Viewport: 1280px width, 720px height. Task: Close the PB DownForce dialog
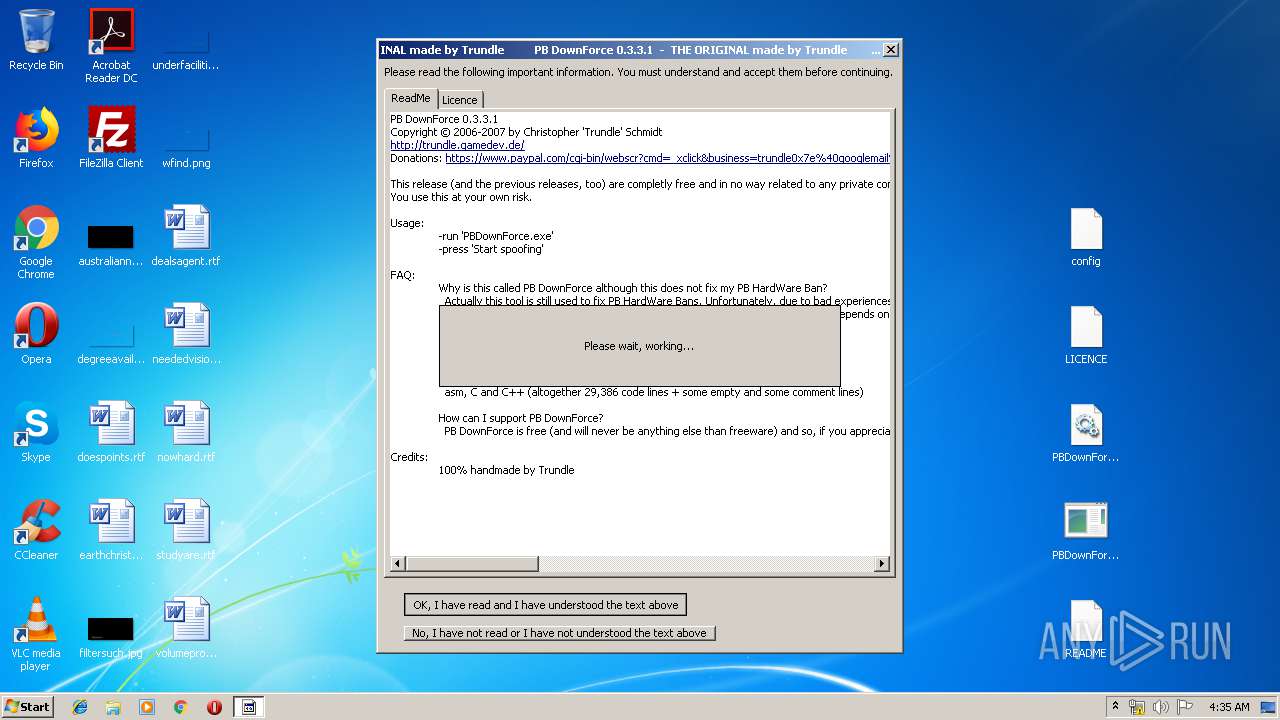891,50
